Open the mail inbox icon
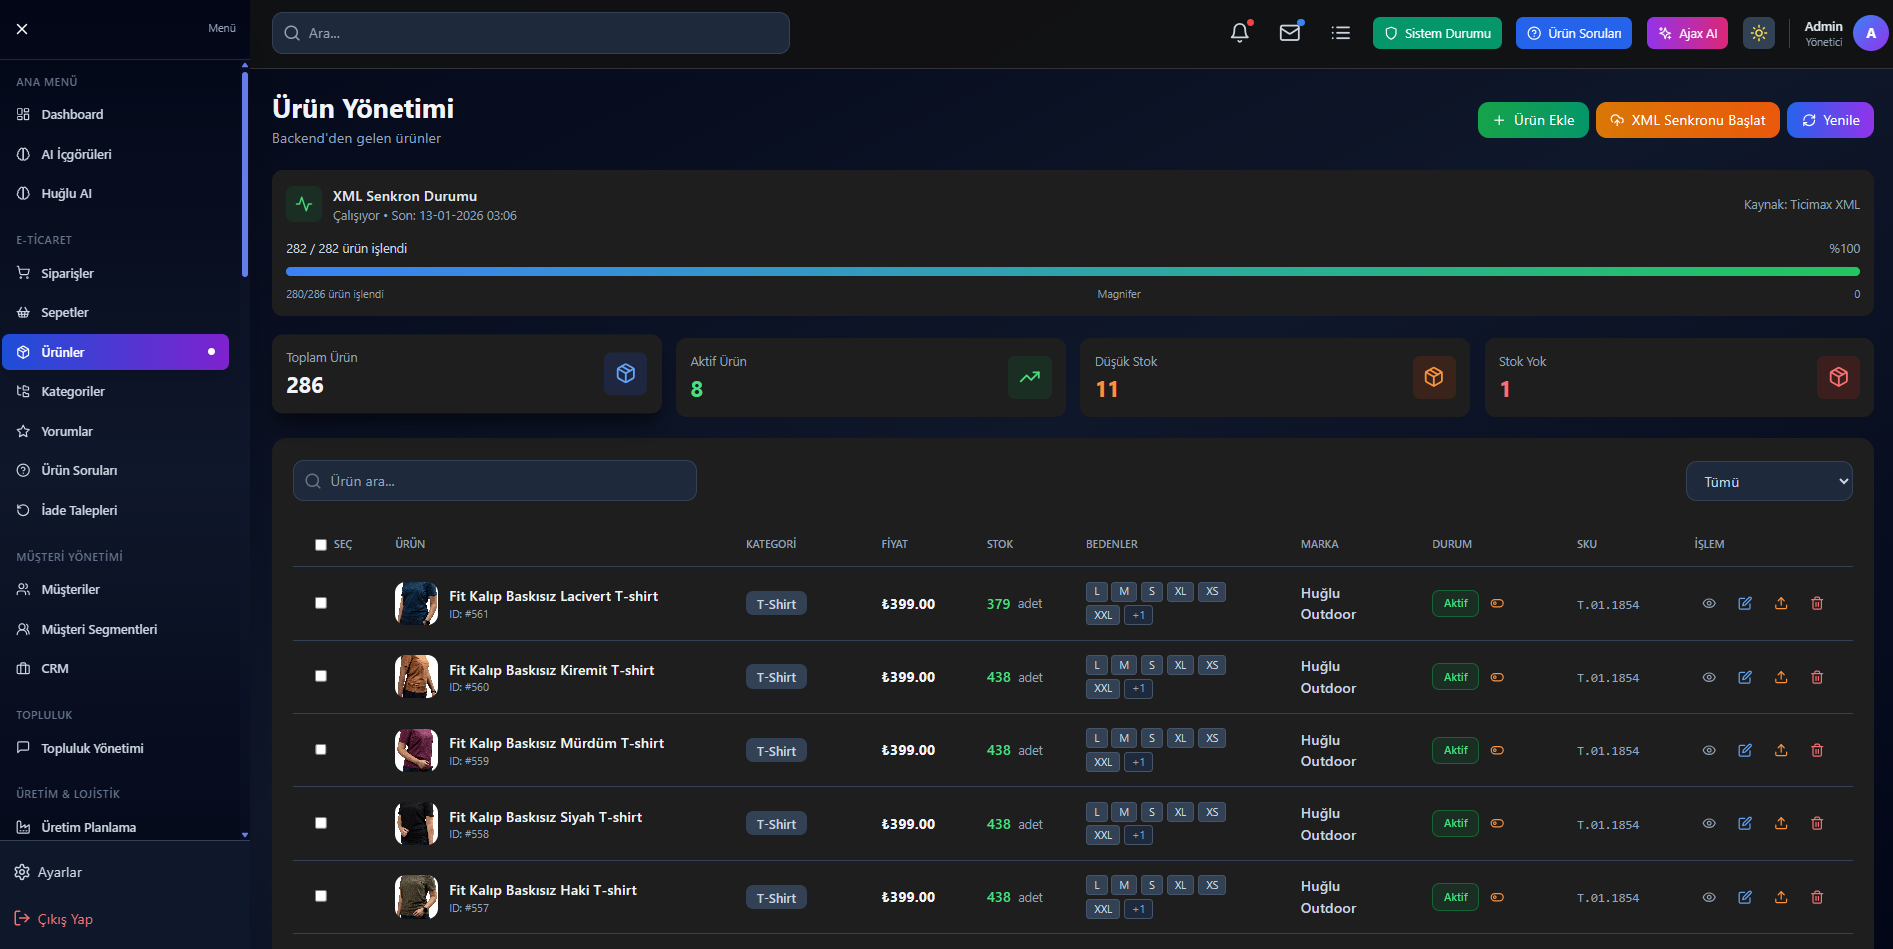Screen dimensions: 1893x949 [1290, 33]
